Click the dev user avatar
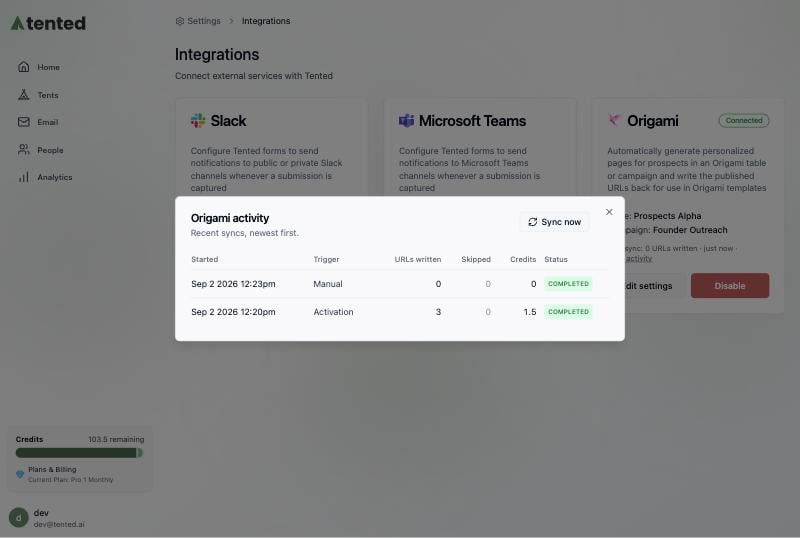800x538 pixels. pyautogui.click(x=19, y=518)
